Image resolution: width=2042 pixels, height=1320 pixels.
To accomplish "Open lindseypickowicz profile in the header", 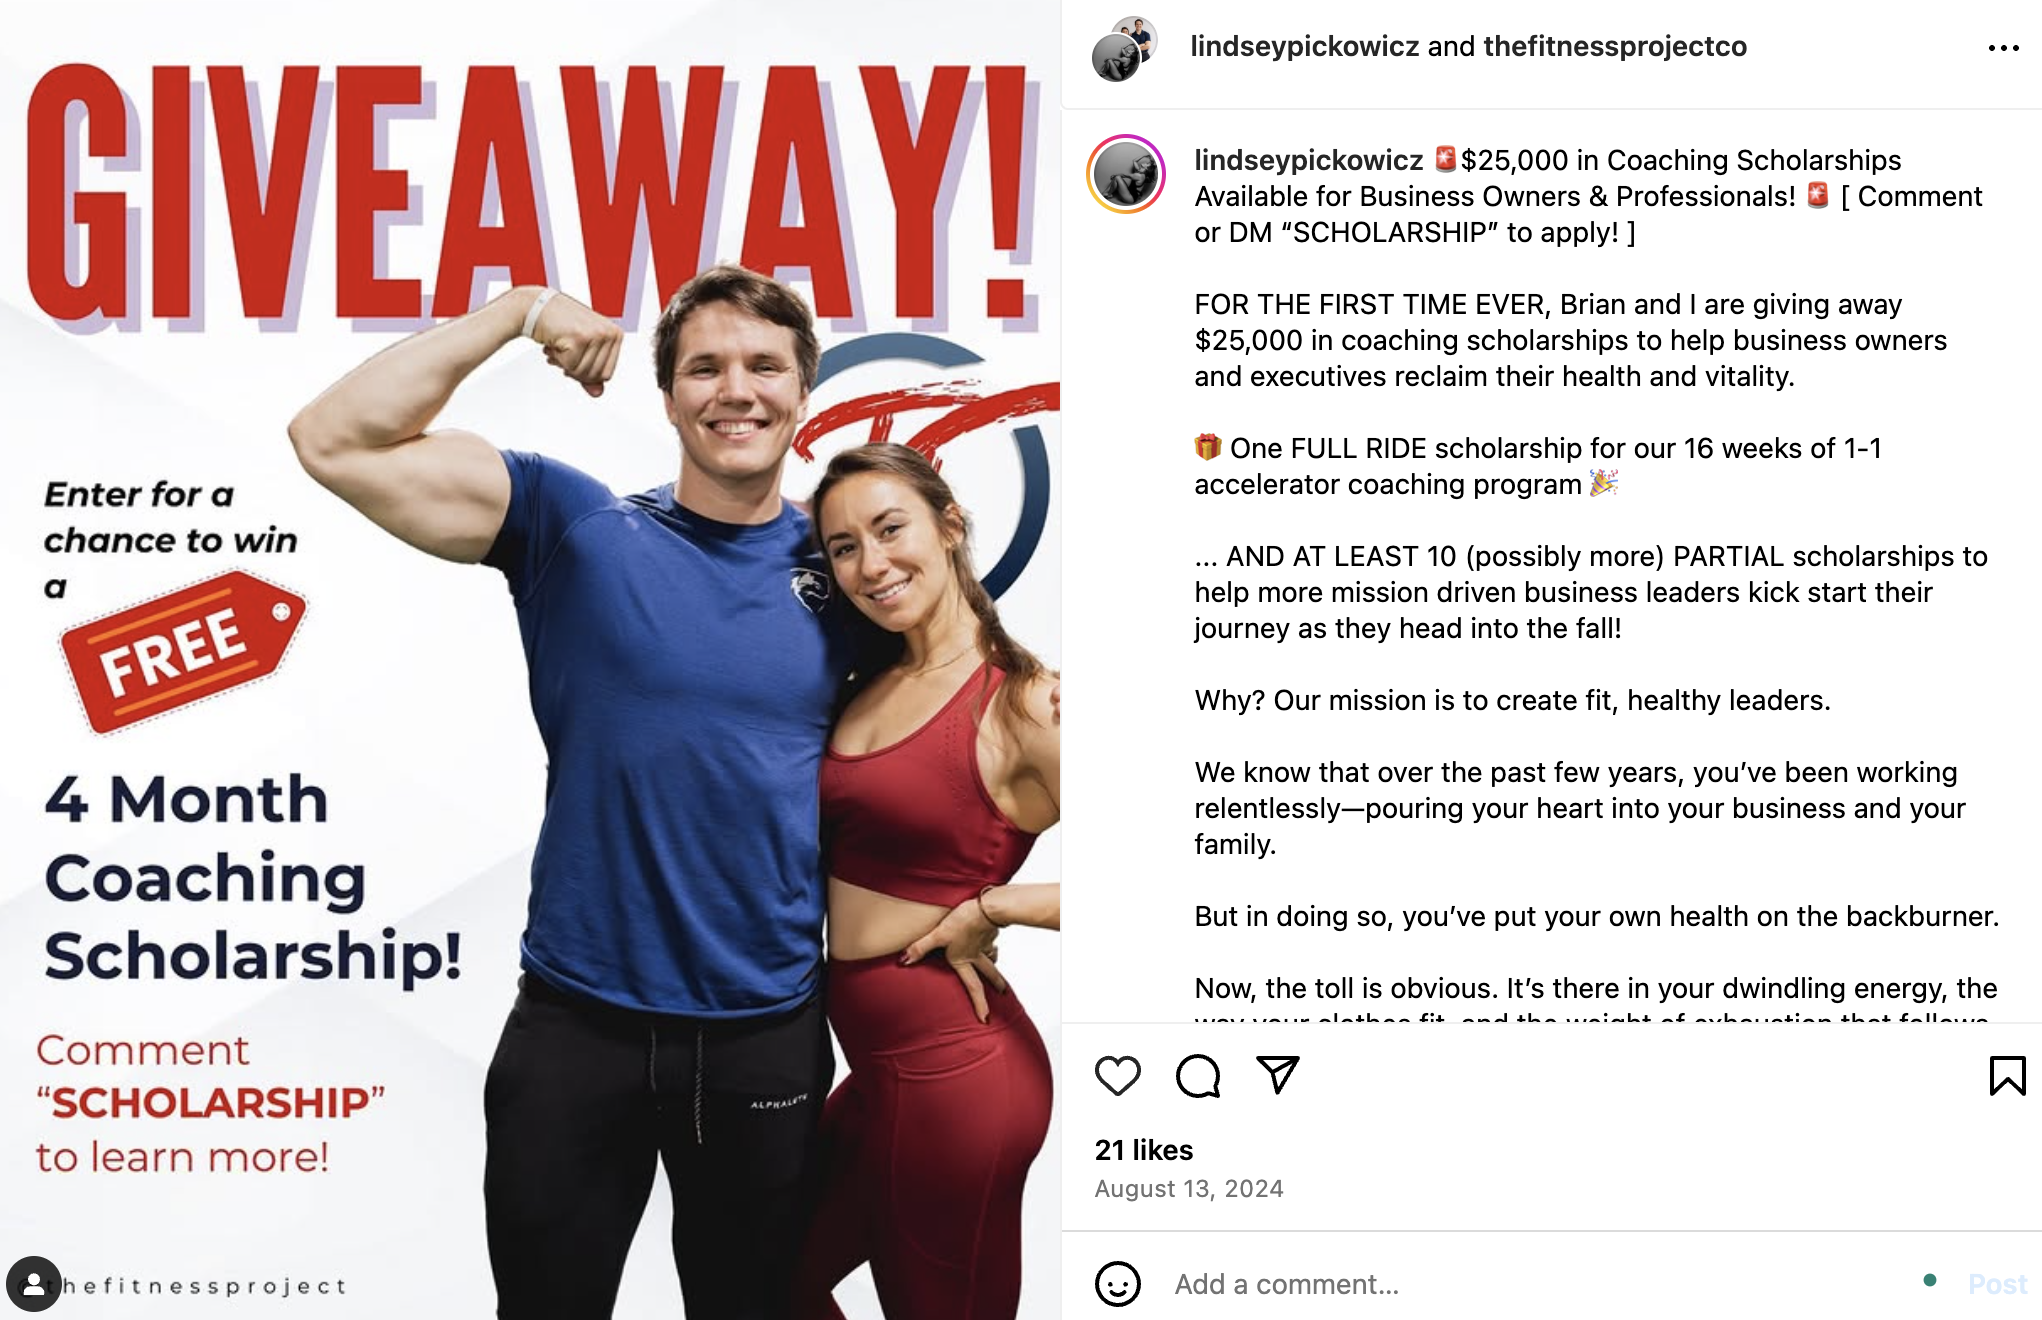I will pyautogui.click(x=1304, y=46).
